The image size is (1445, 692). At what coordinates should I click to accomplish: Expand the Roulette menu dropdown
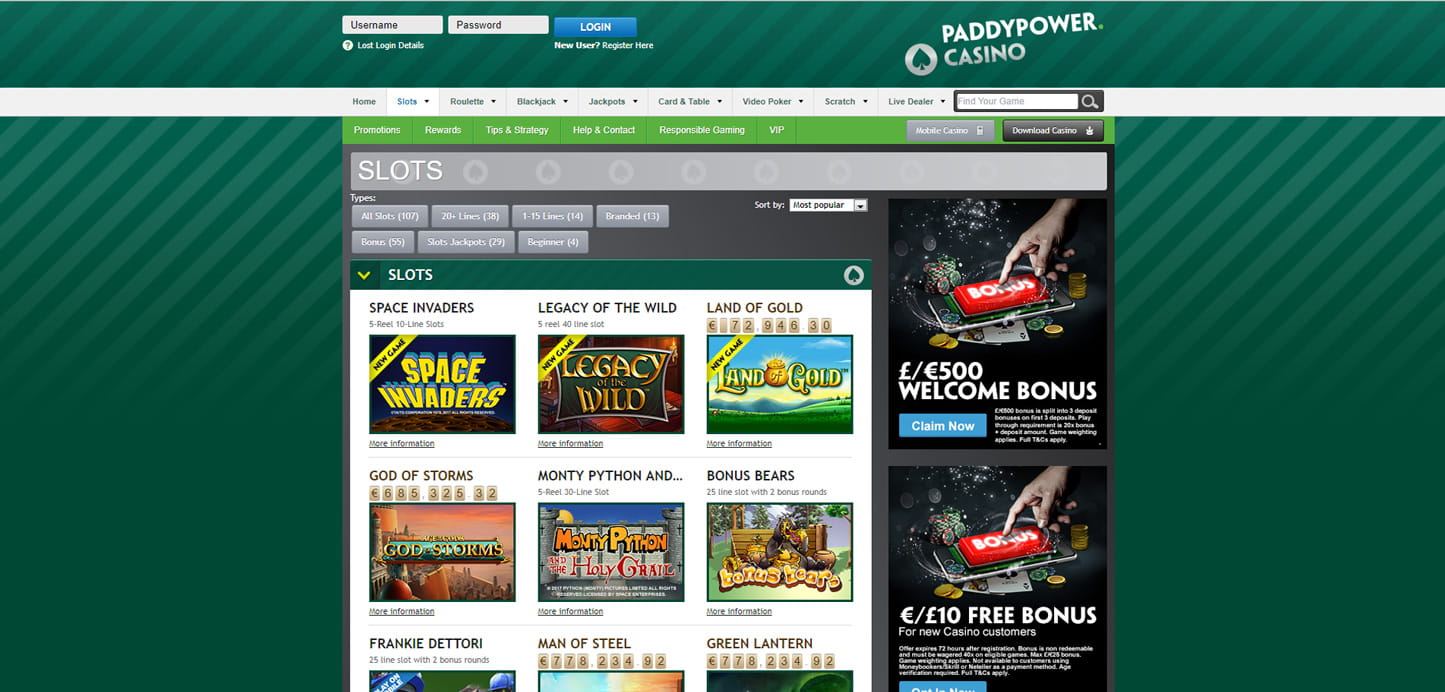[x=493, y=102]
